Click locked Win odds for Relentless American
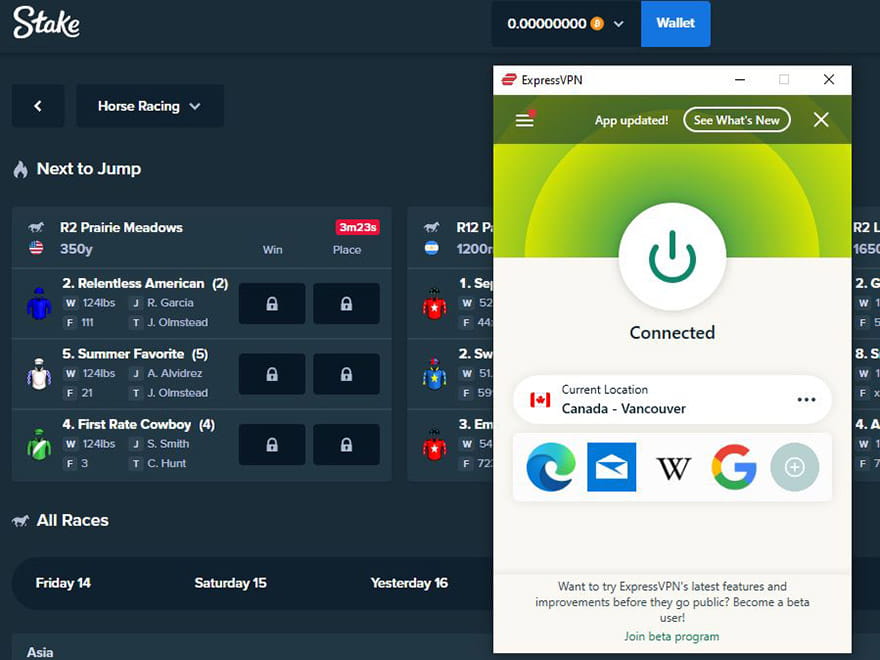This screenshot has height=660, width=880. tap(272, 304)
